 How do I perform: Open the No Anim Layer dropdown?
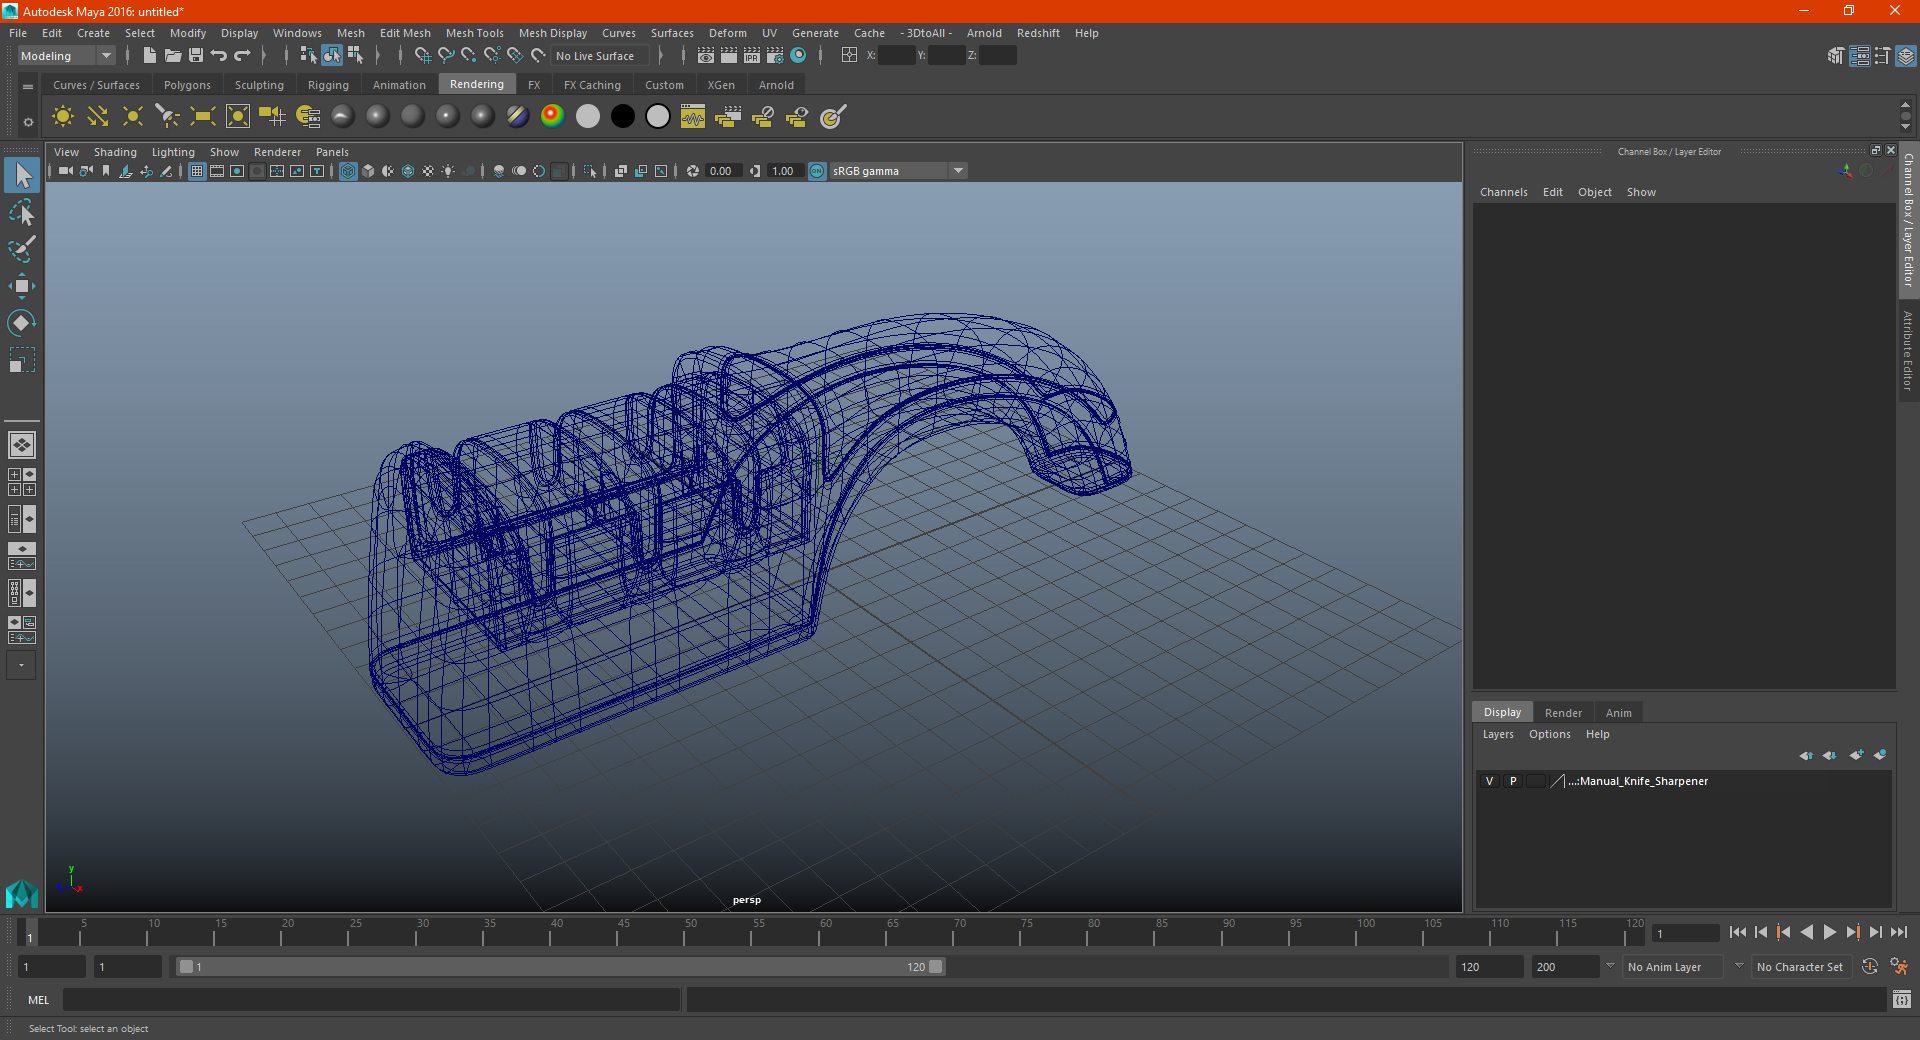1674,967
